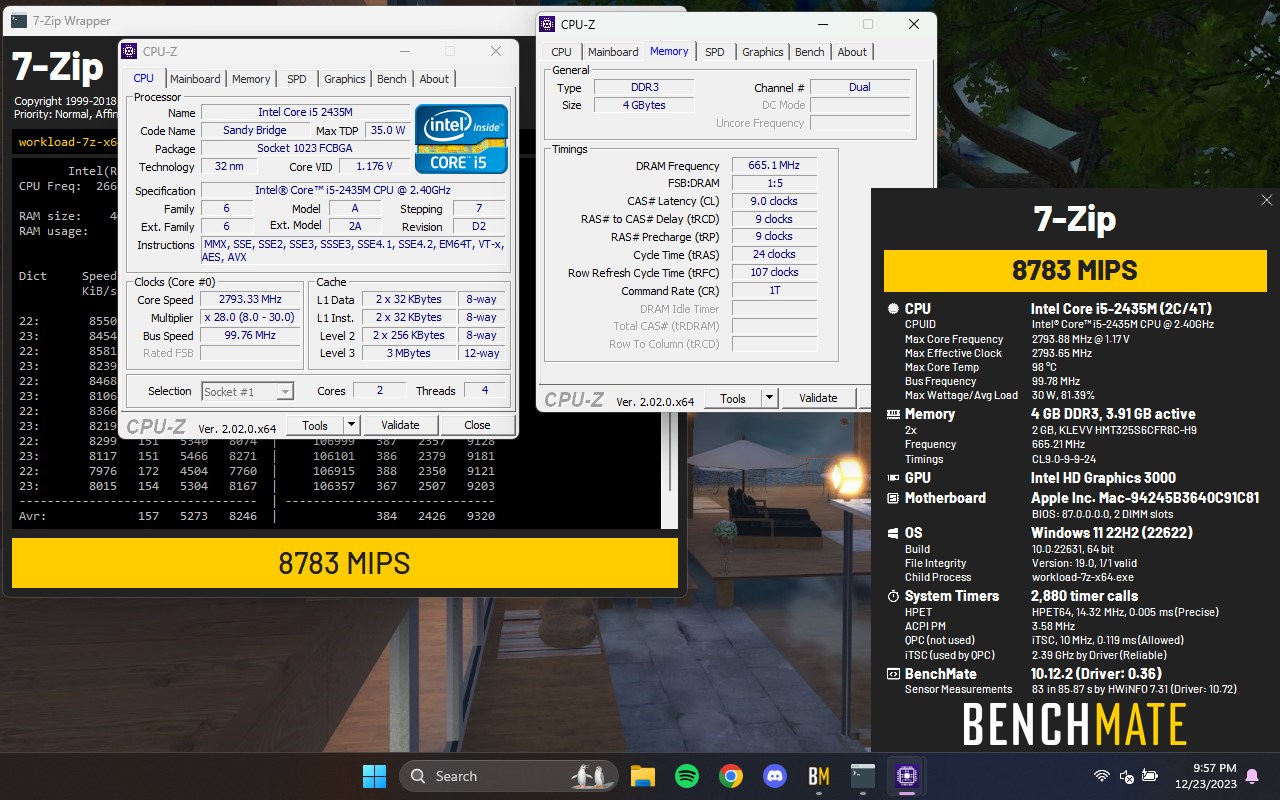Click the FSB:DRAM 1:5 value
Screen dimensions: 1280x800
(x=774, y=183)
